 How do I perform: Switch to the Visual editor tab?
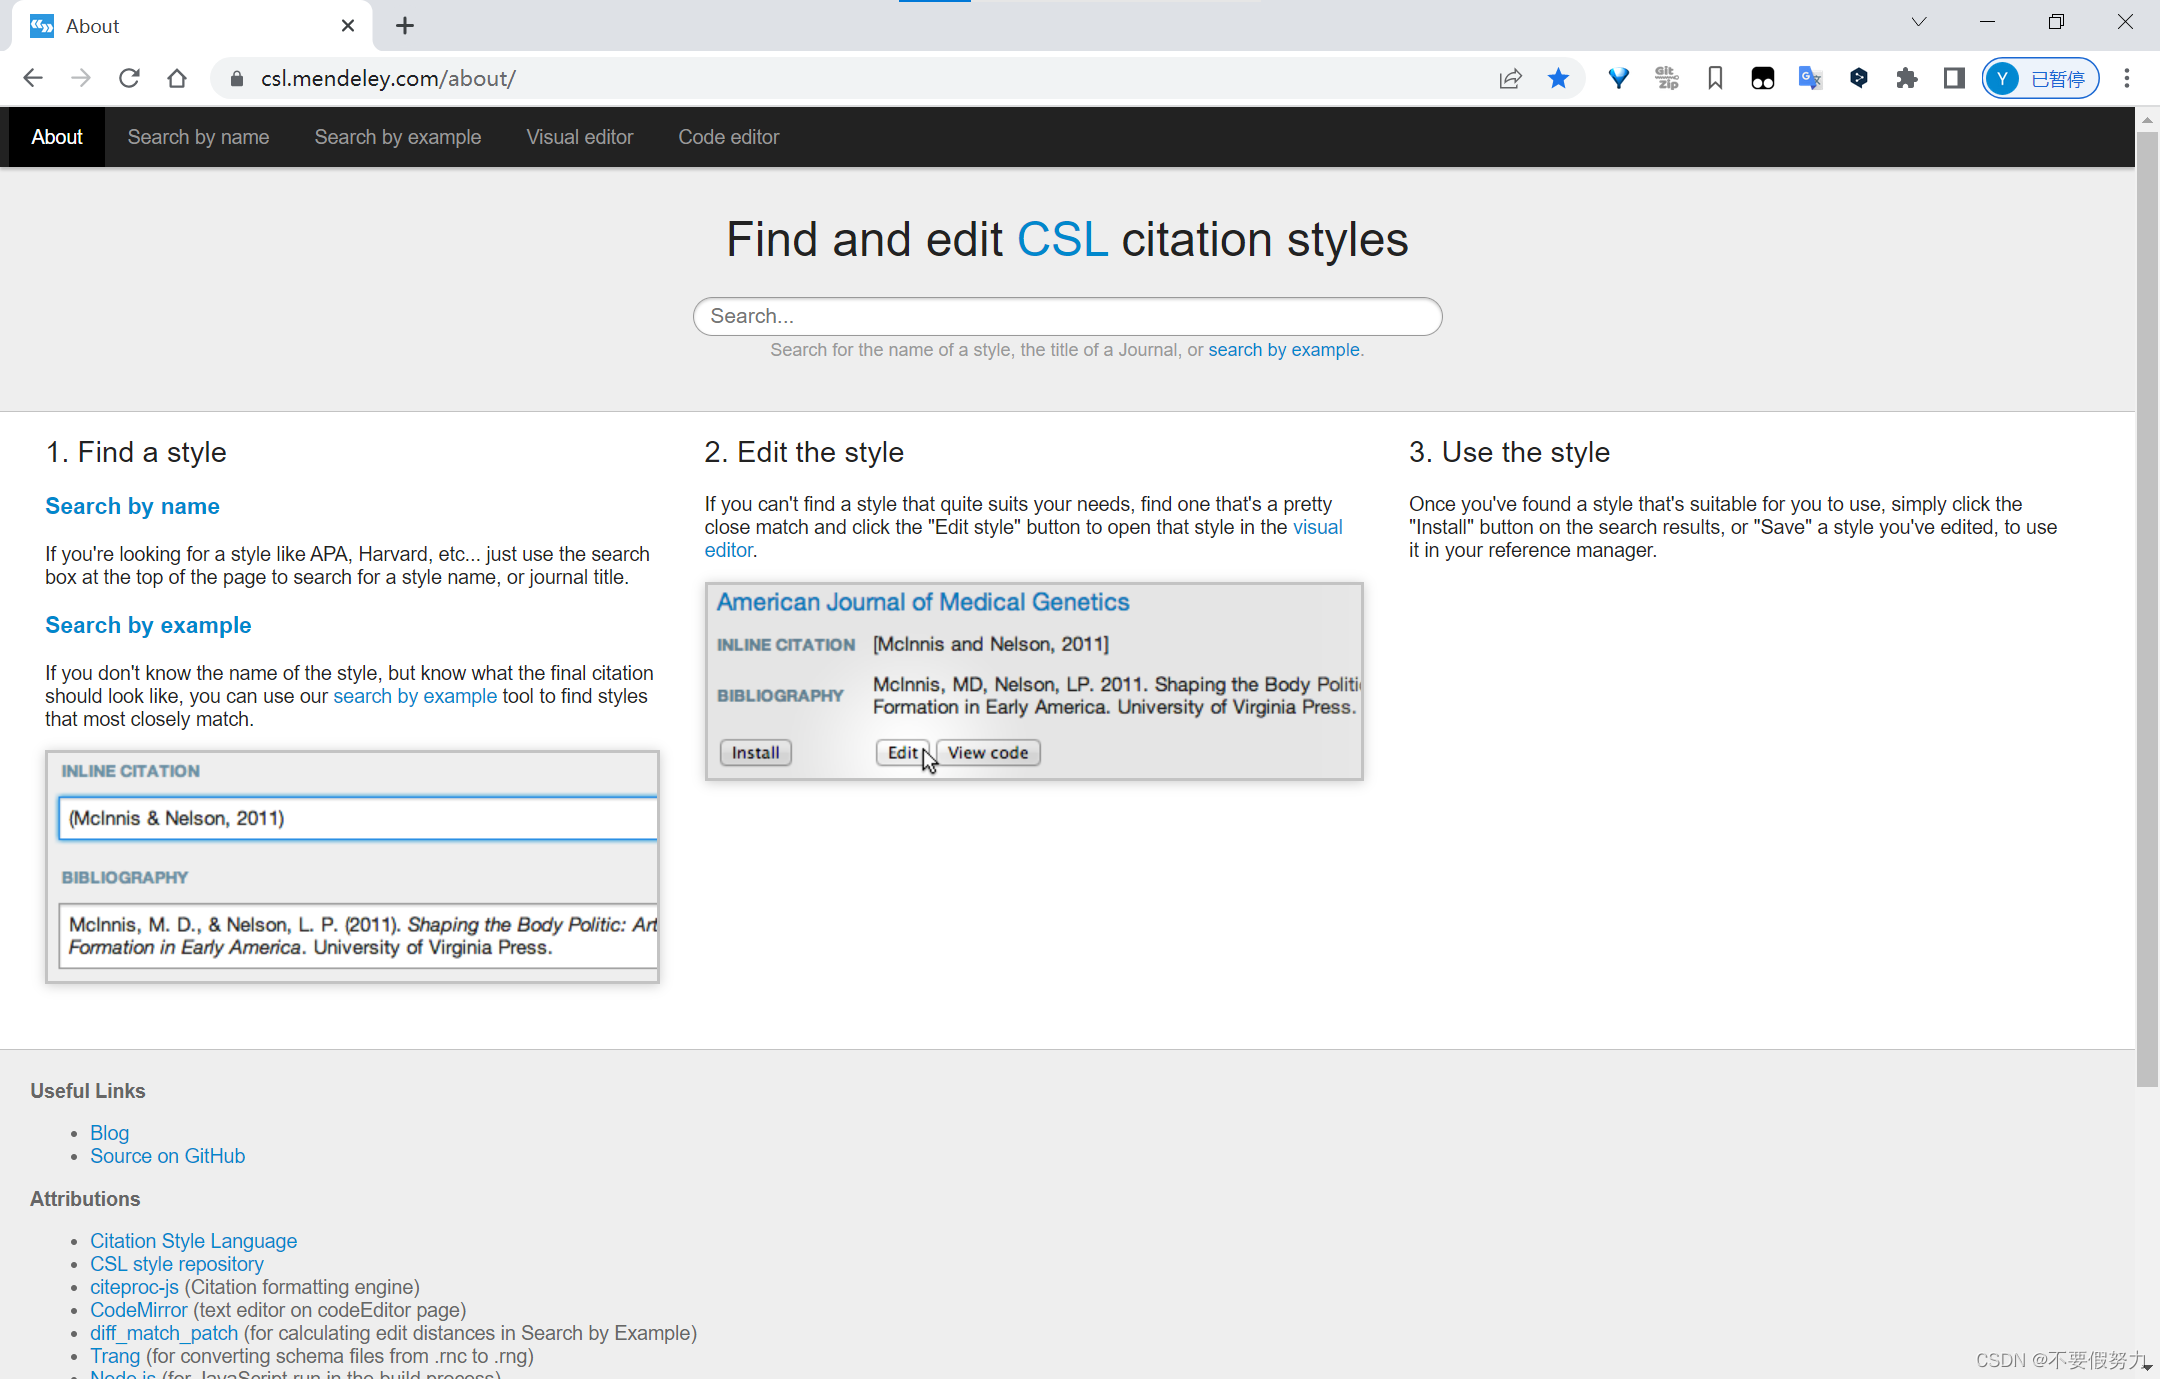point(579,137)
